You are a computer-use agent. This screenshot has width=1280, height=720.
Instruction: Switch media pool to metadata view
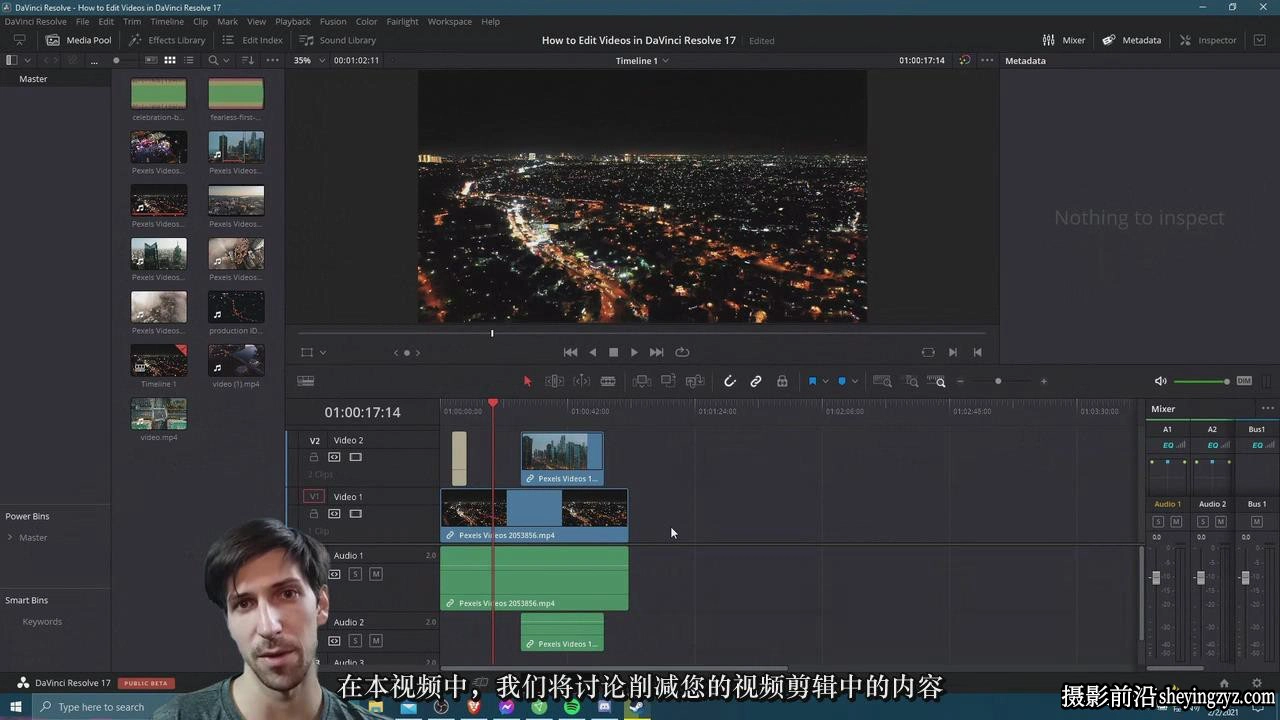click(151, 60)
